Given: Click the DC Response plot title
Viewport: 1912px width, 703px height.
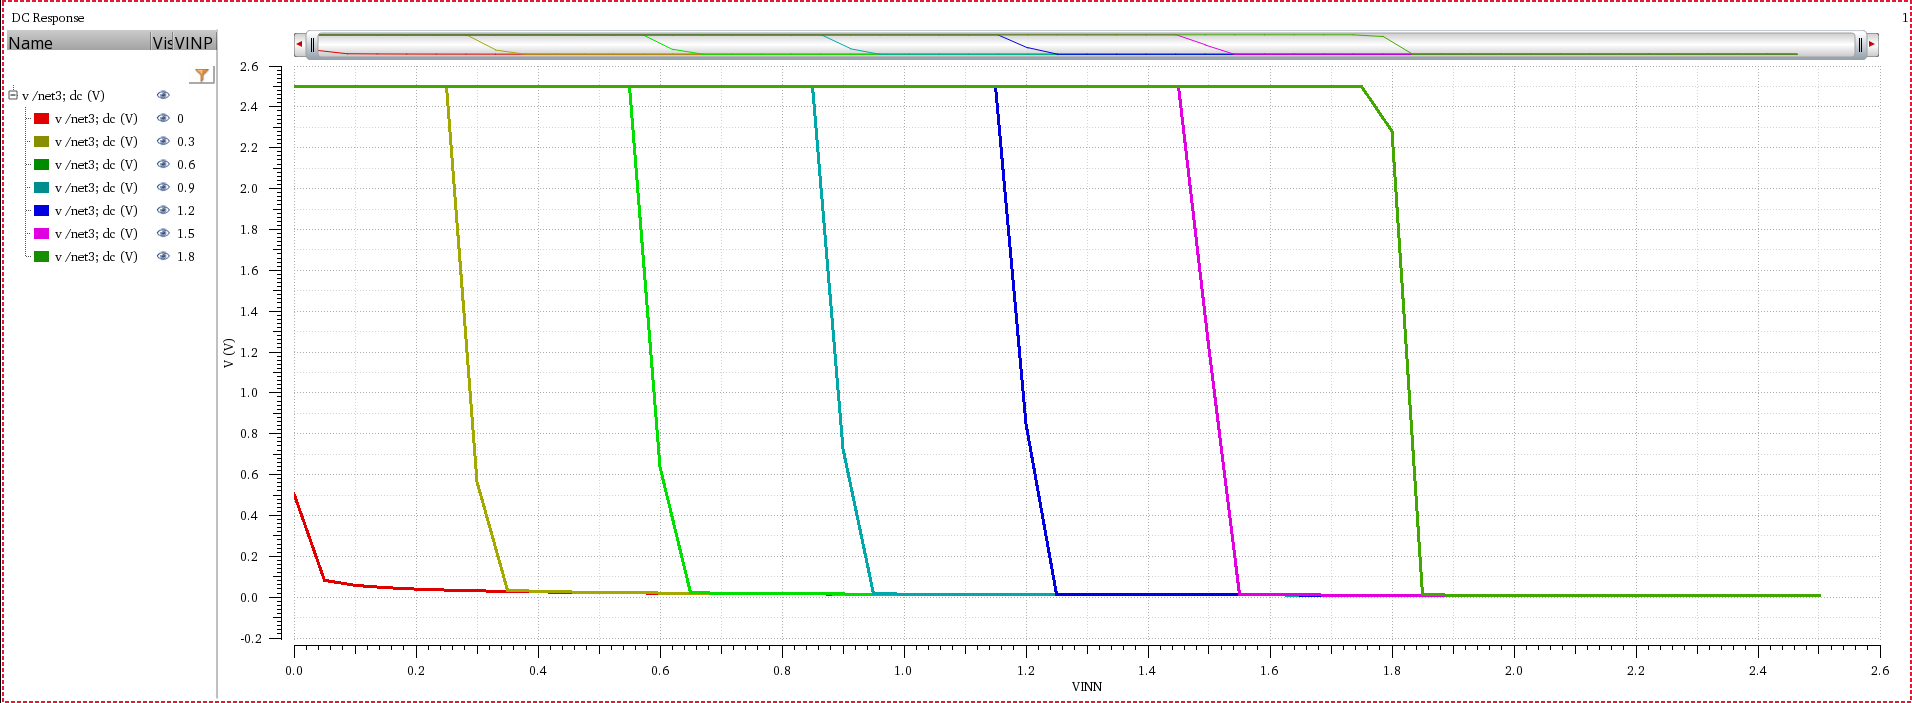Looking at the screenshot, I should (48, 17).
